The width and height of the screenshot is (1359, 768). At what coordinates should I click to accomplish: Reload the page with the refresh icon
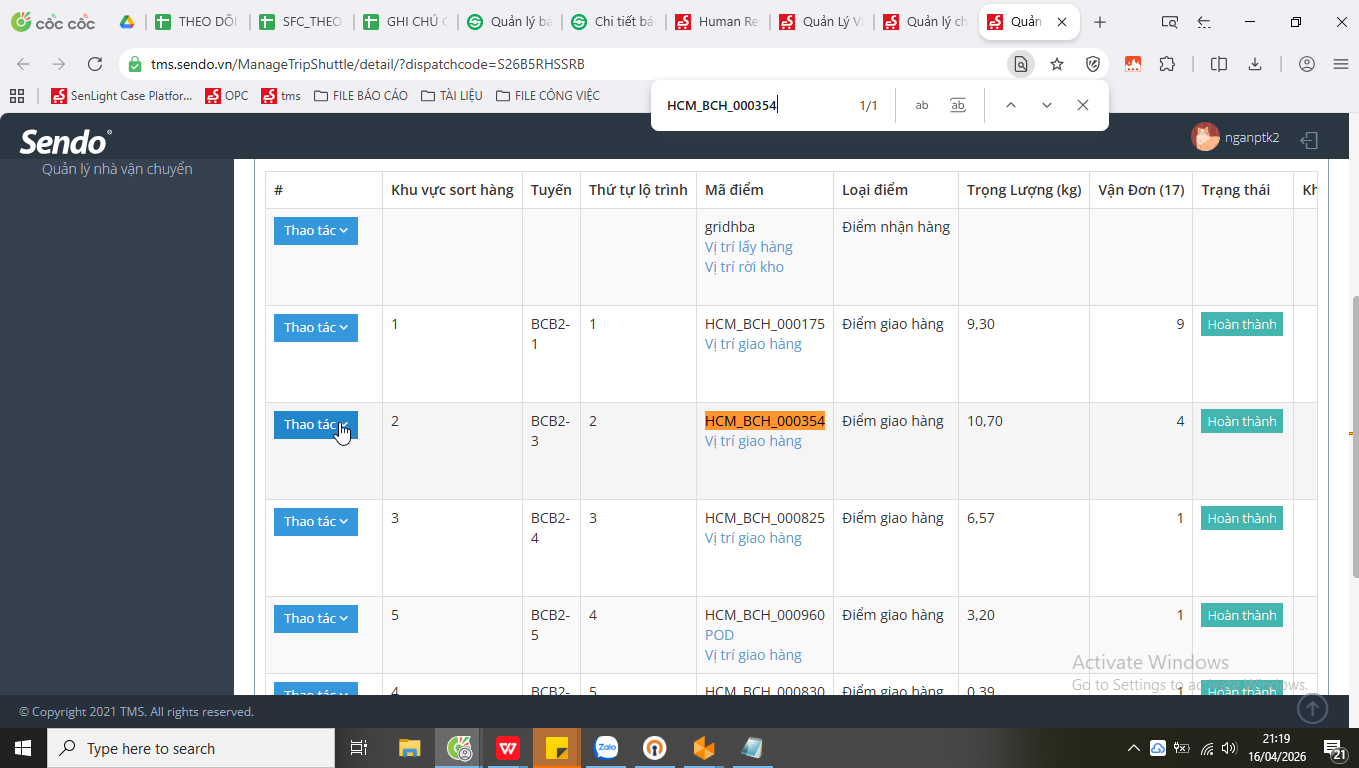95,64
